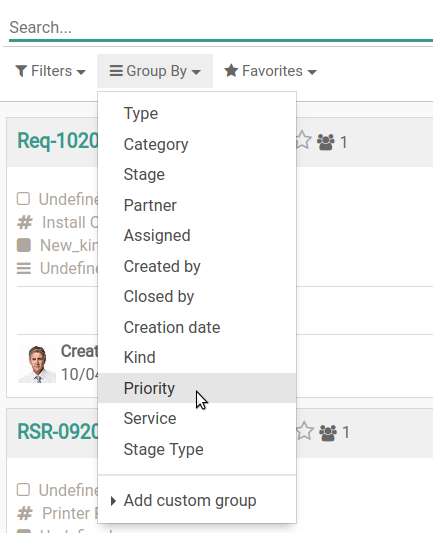Click the lines icon in Req-1020 card
This screenshot has width=433, height=533.
coord(24,269)
